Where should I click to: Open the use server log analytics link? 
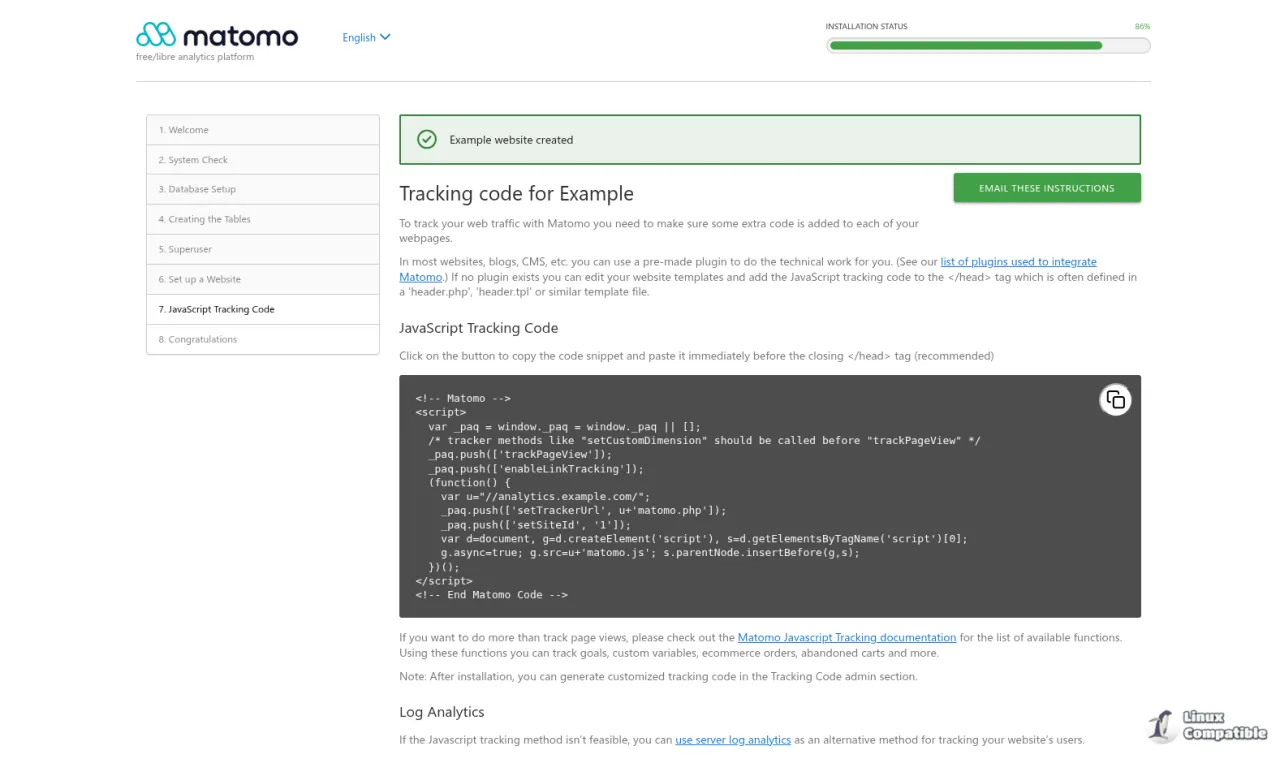[x=733, y=740]
